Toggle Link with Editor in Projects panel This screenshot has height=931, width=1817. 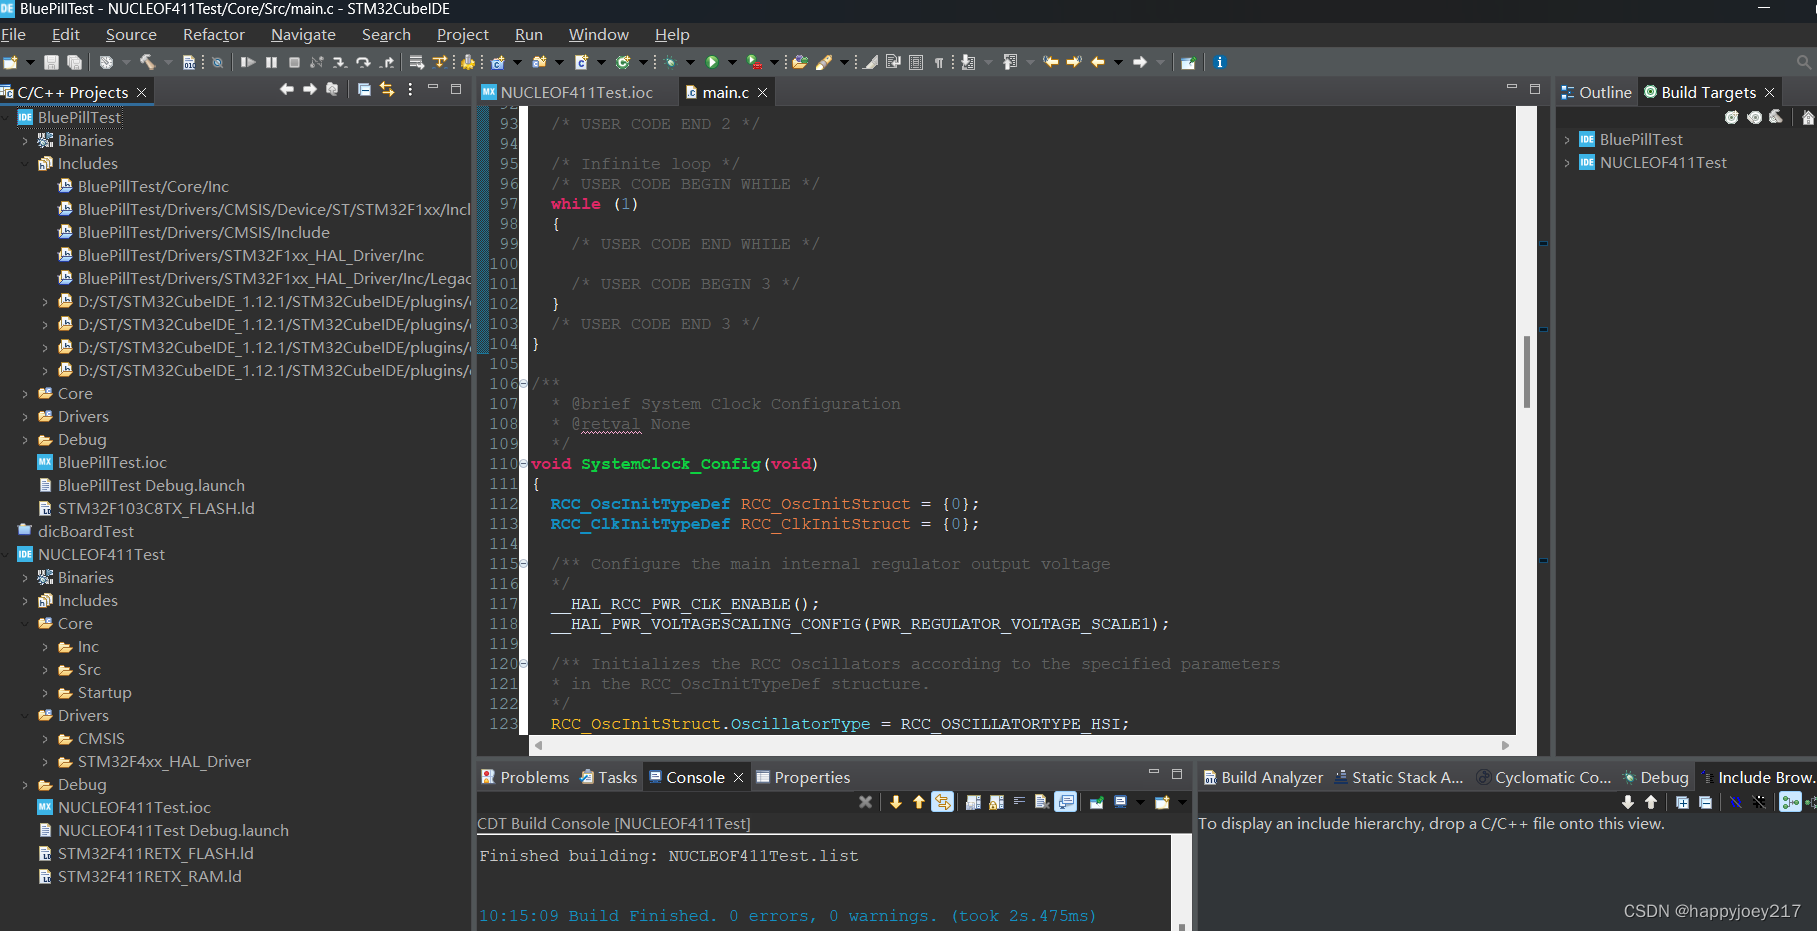click(387, 90)
